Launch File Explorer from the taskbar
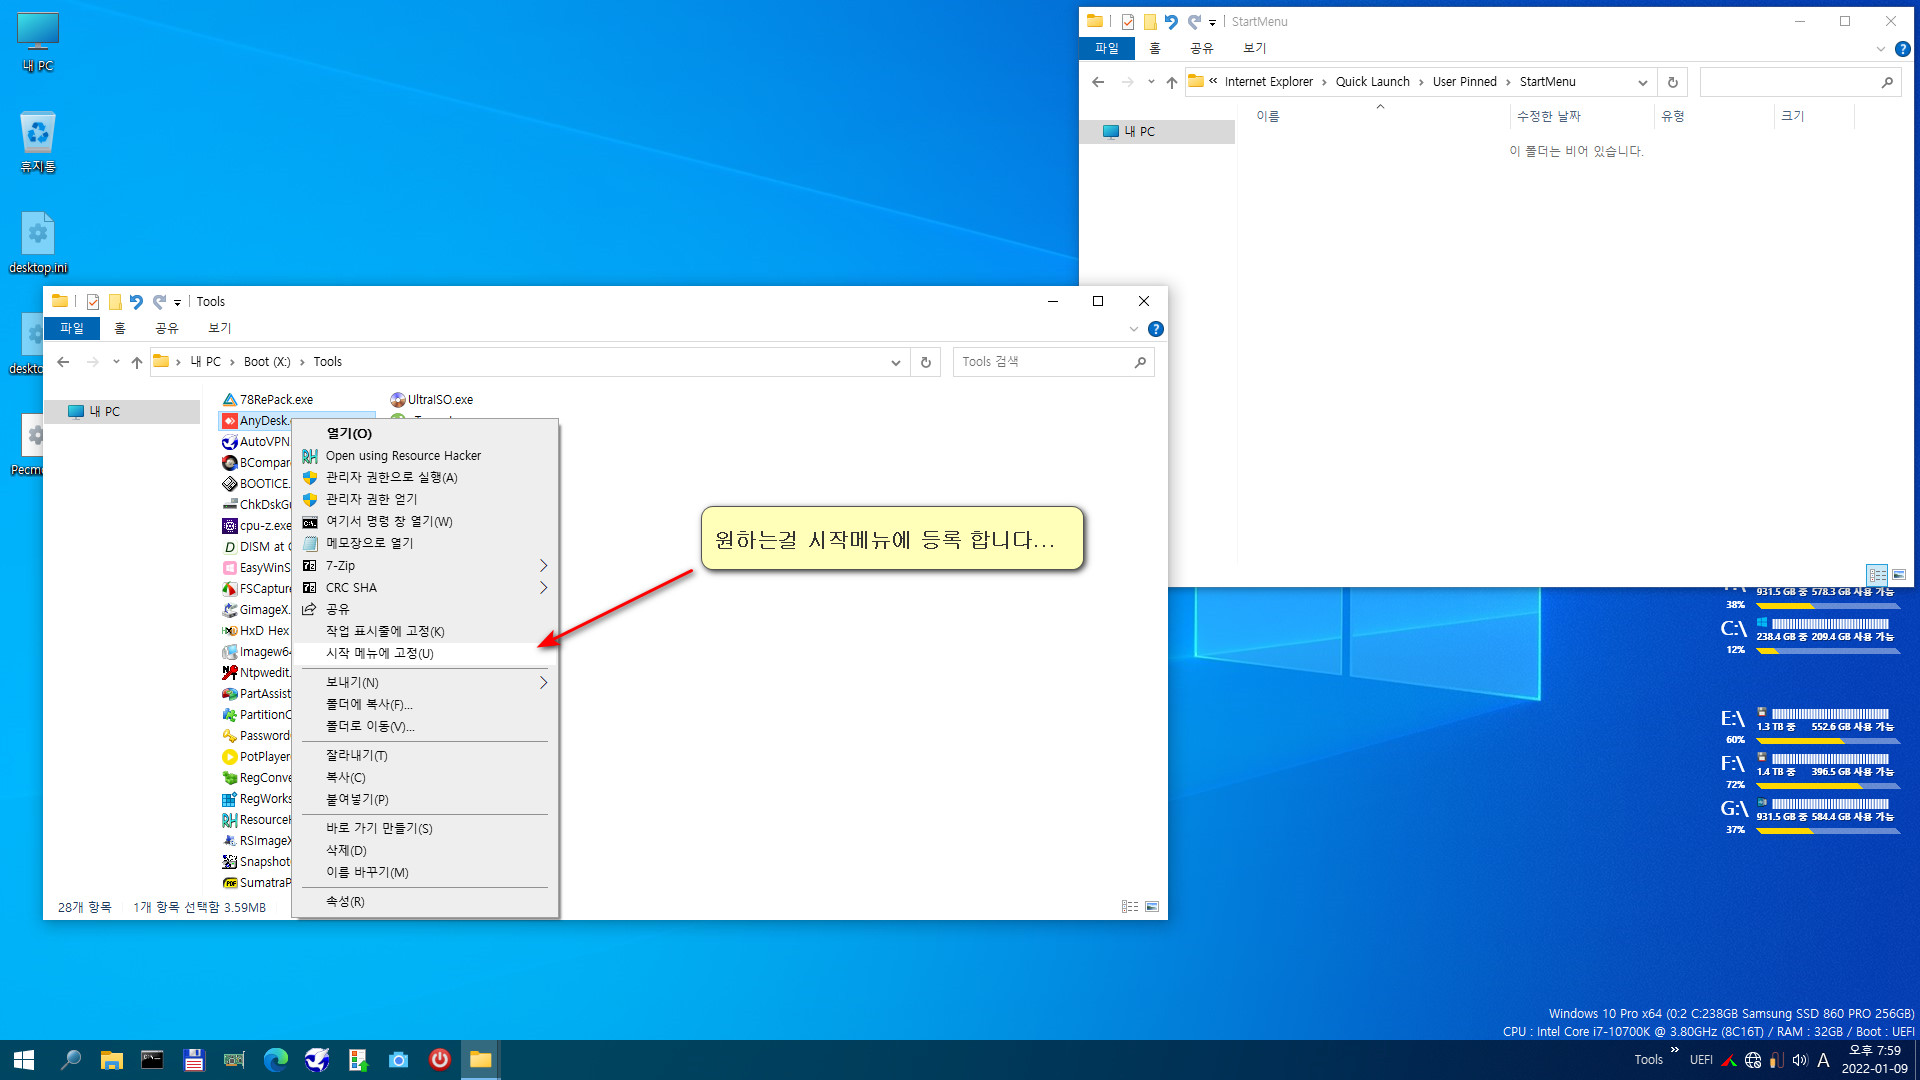This screenshot has height=1080, width=1920. (111, 1060)
